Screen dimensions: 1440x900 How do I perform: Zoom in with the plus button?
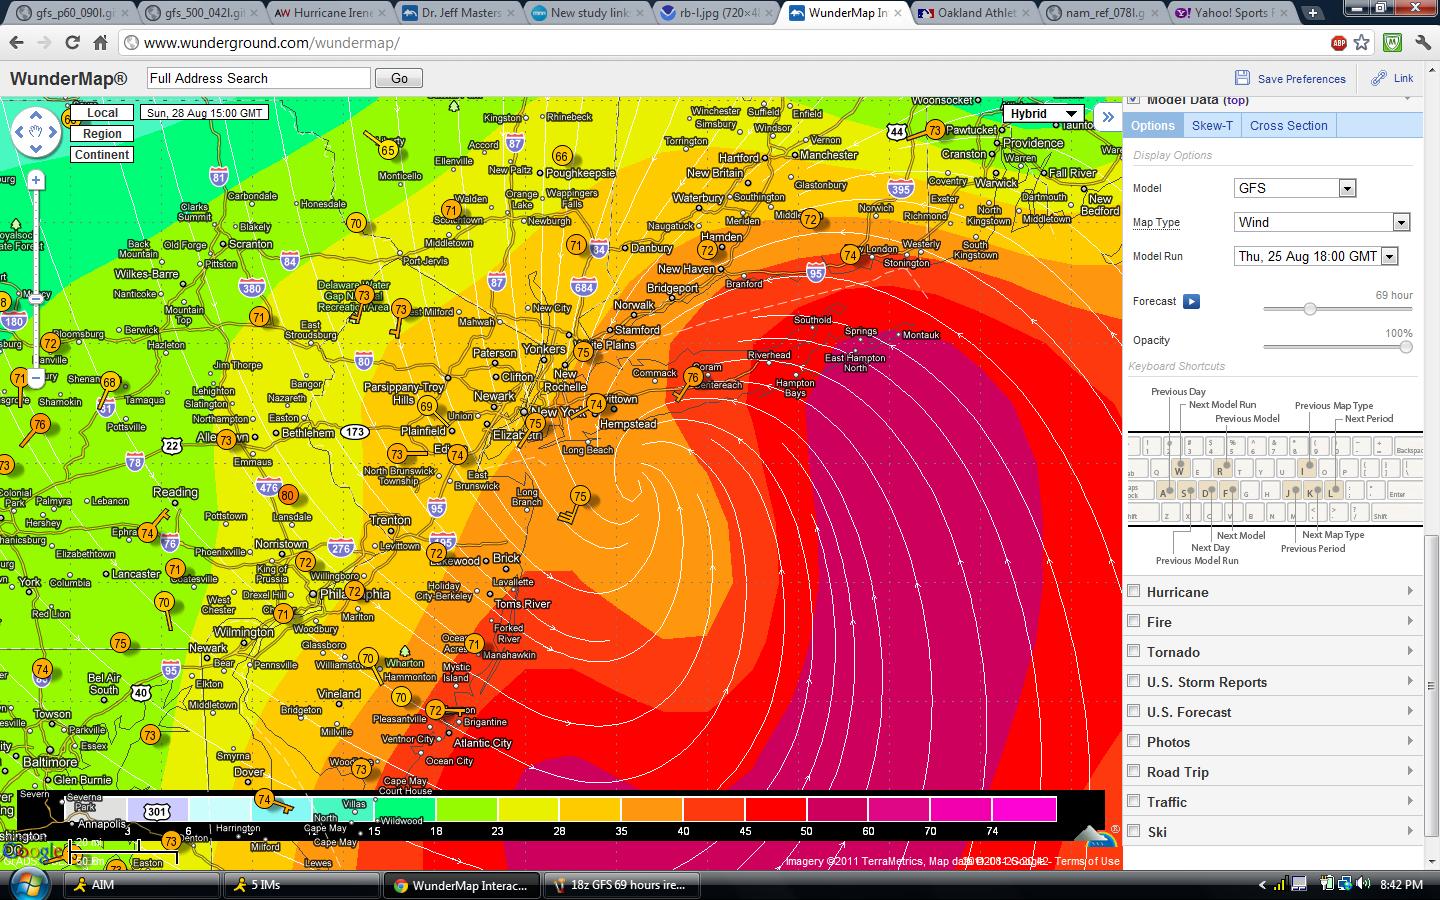(x=36, y=180)
